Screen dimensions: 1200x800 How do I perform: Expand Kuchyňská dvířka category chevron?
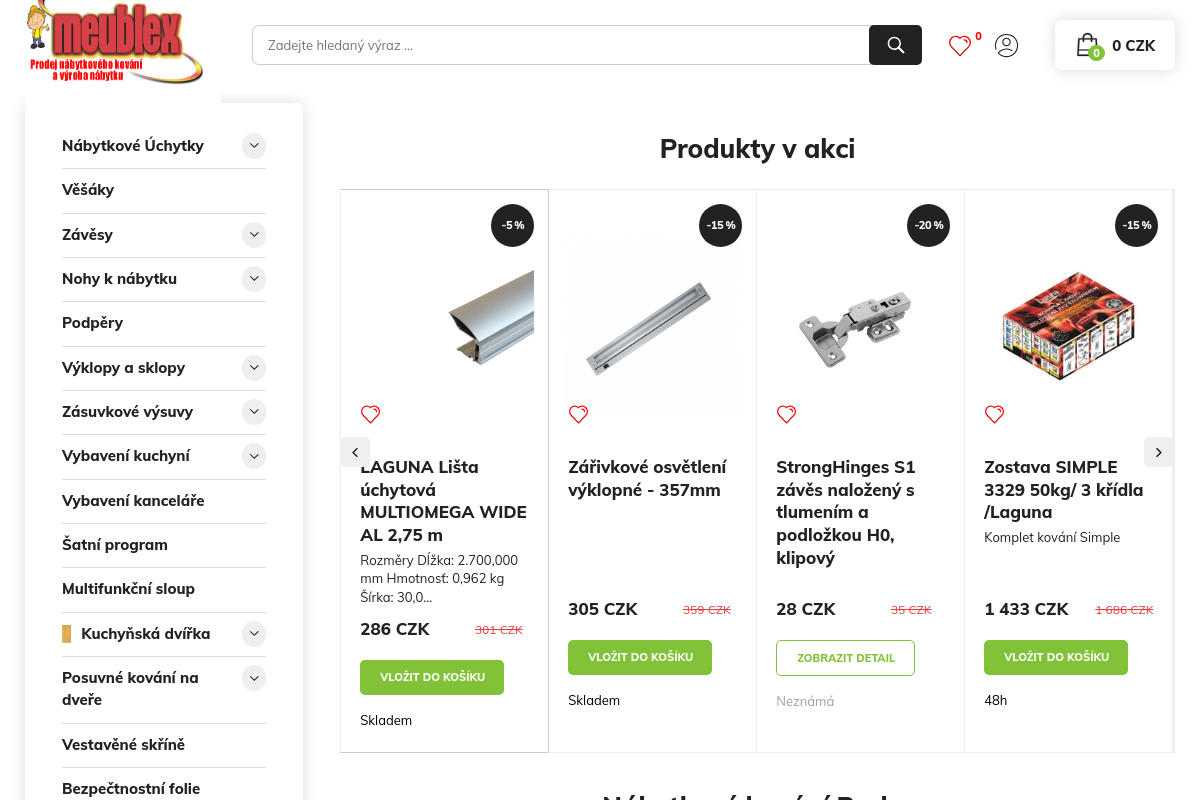click(254, 634)
